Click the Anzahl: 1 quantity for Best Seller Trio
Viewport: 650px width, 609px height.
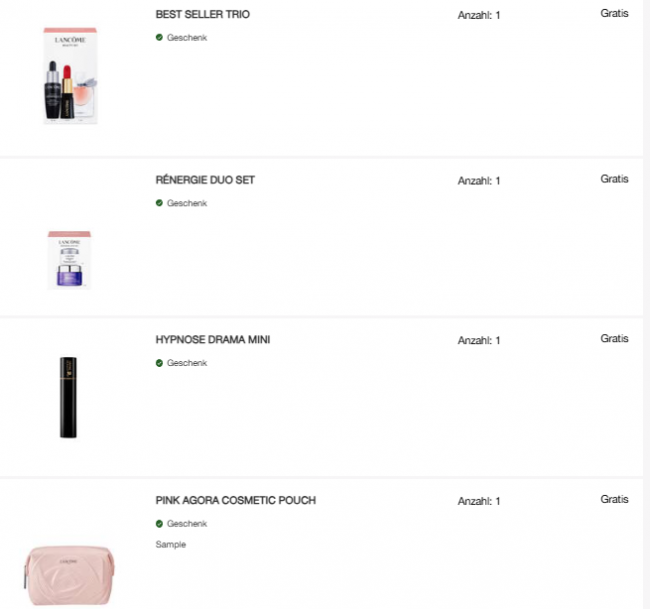click(x=478, y=16)
